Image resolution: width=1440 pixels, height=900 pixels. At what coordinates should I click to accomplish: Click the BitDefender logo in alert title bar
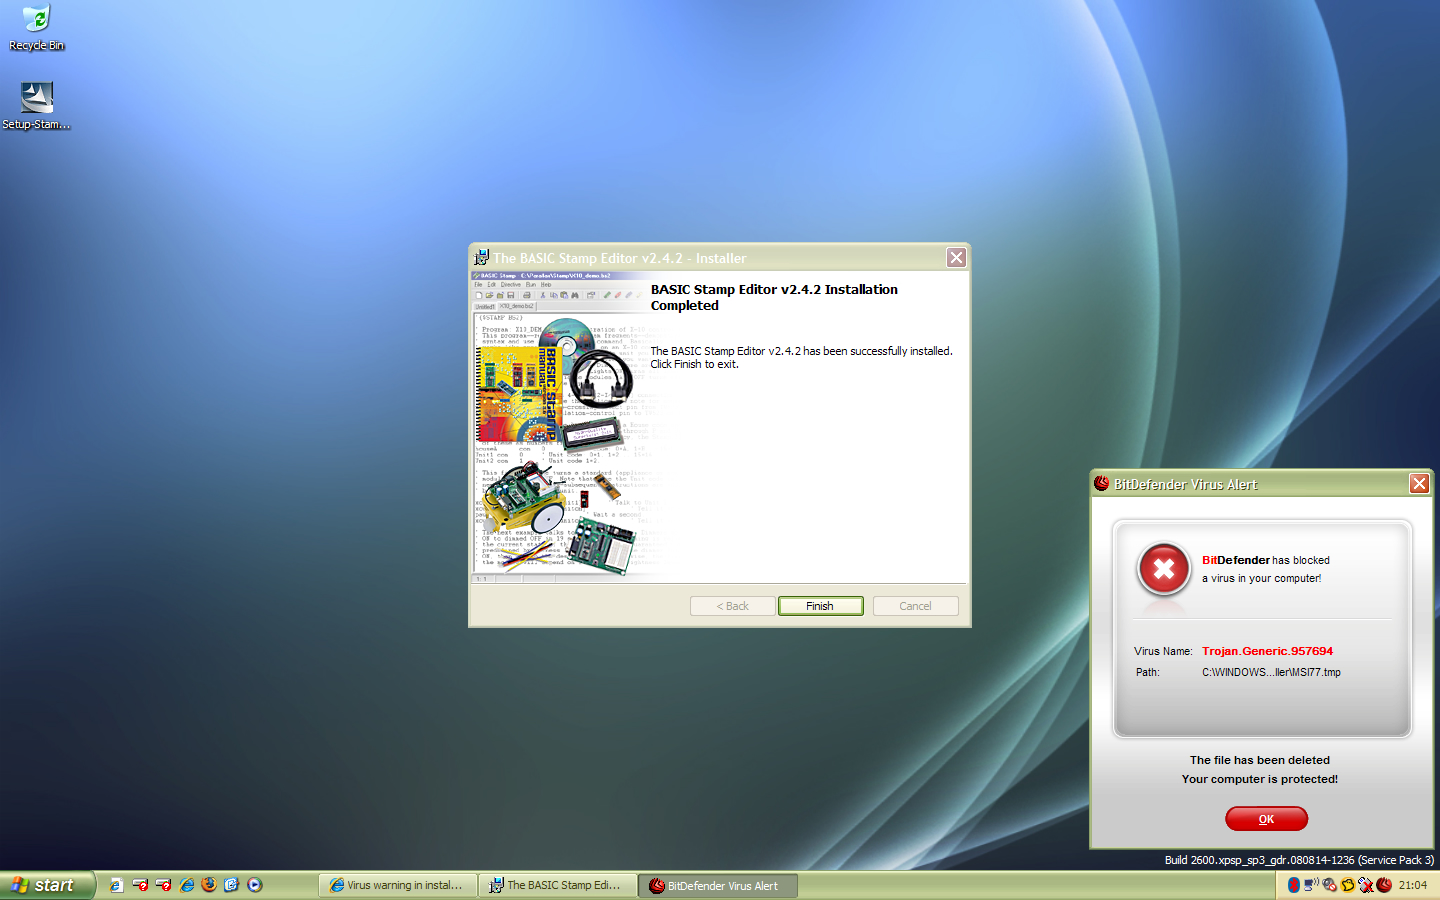(1102, 484)
